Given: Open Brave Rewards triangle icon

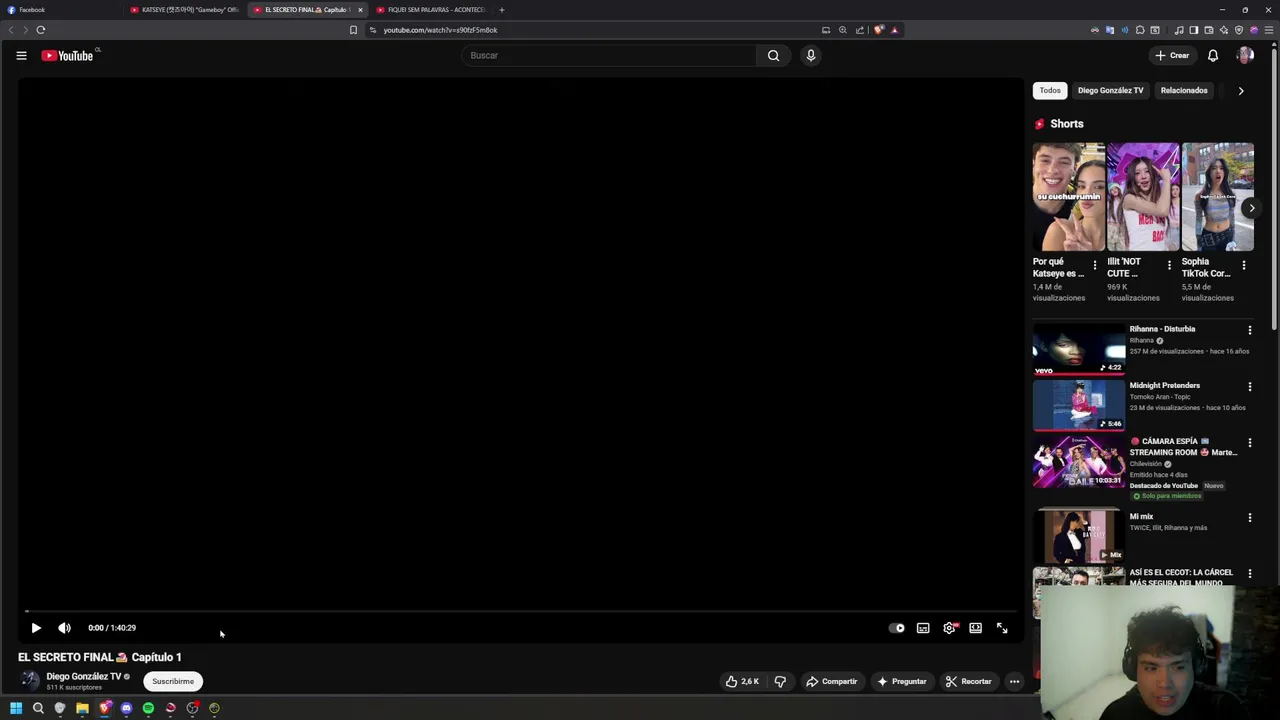Looking at the screenshot, I should click(894, 30).
